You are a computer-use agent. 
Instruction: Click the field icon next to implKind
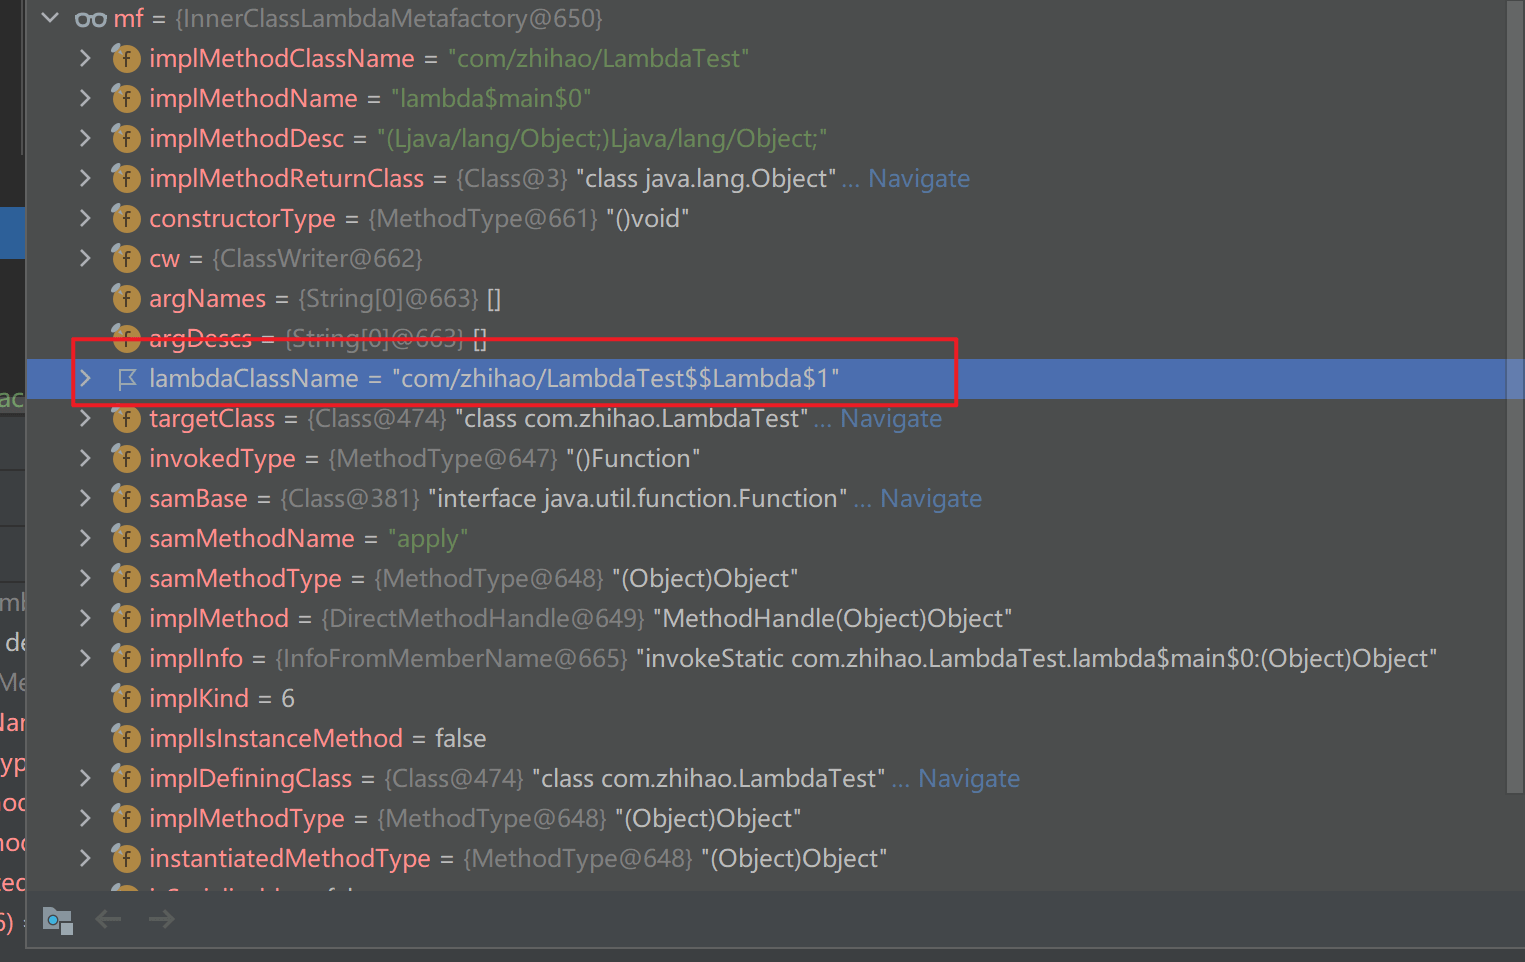coord(126,699)
